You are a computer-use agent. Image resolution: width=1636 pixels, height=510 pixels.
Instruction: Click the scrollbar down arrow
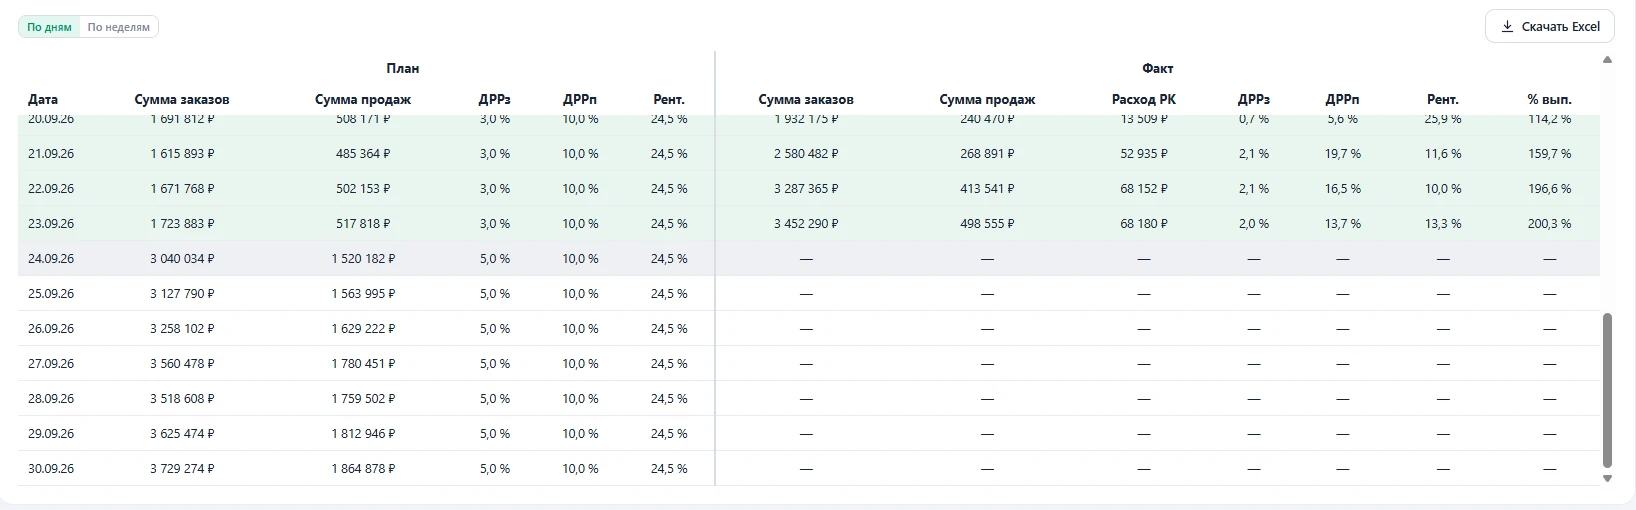point(1608,479)
